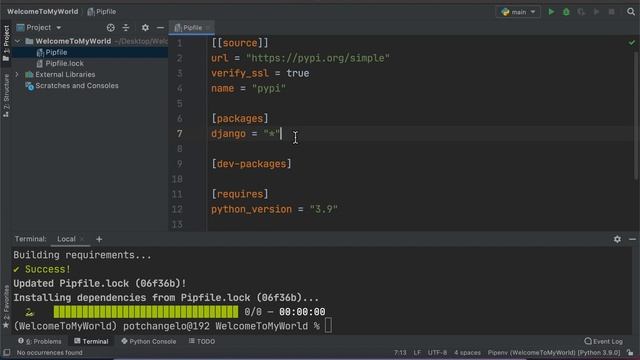Viewport: 640px width, 360px height.
Task: Close the Local terminal tab
Action: coord(82,239)
